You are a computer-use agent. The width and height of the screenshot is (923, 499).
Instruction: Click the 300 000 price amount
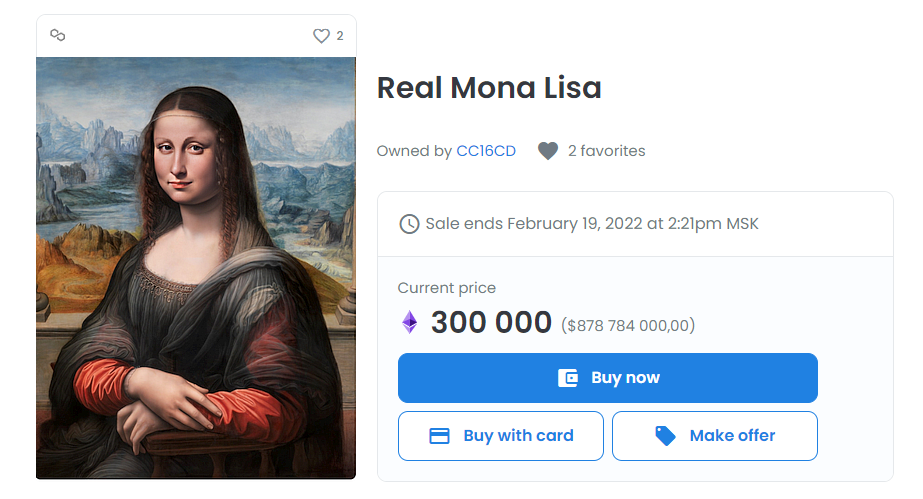[491, 322]
